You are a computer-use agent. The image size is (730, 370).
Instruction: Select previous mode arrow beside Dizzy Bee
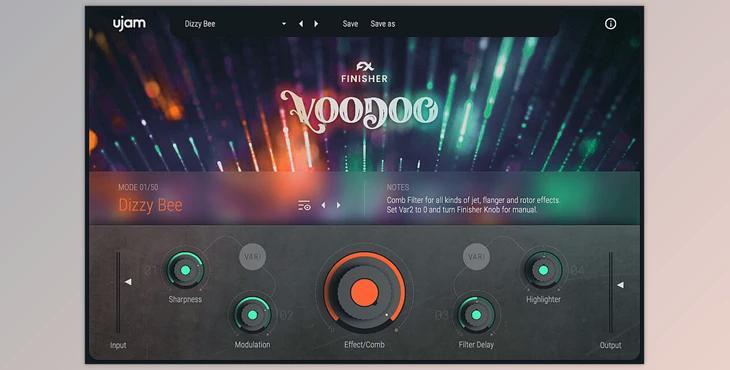pos(324,205)
